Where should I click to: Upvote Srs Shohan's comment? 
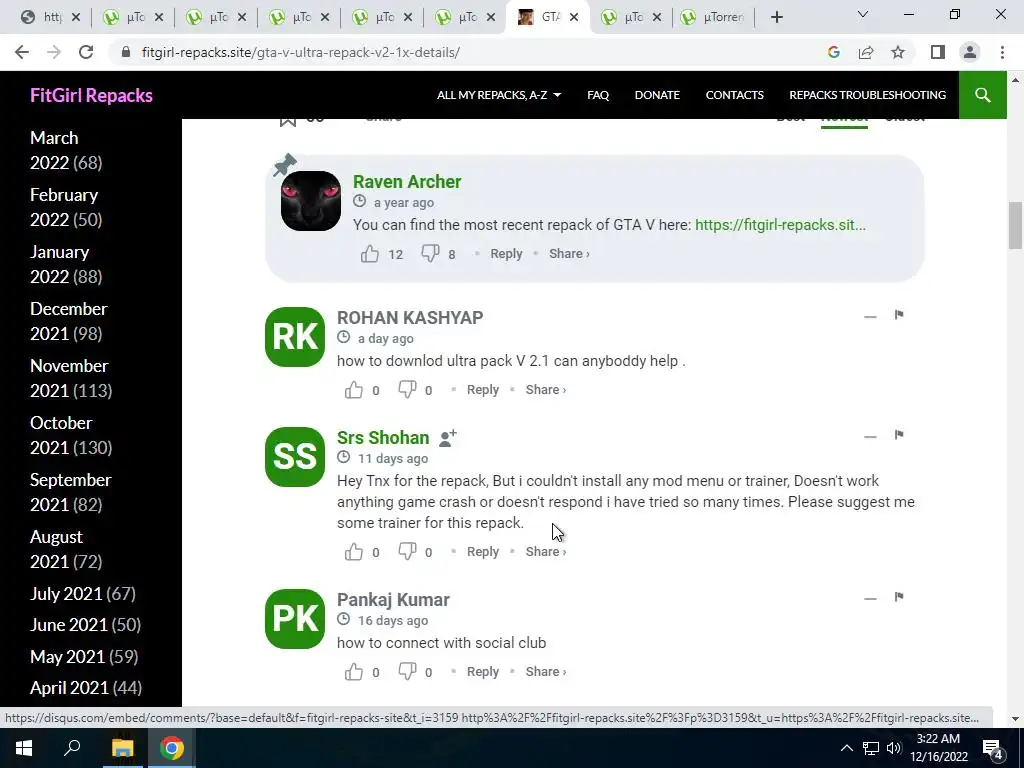click(353, 552)
